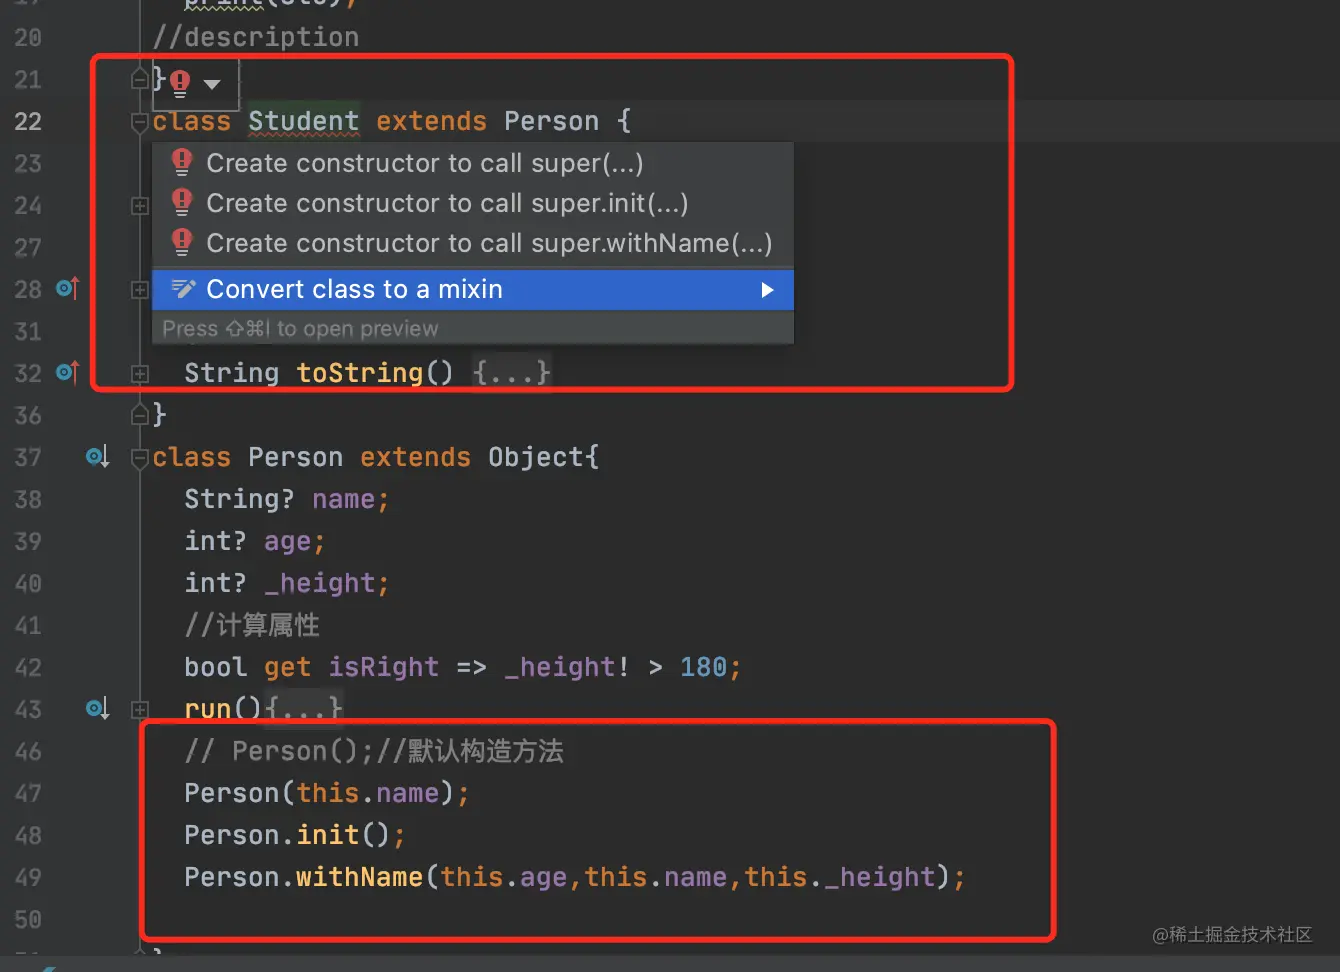Image resolution: width=1340 pixels, height=972 pixels.
Task: Click the overridden-by gutter icon on line 43
Action: tap(97, 709)
